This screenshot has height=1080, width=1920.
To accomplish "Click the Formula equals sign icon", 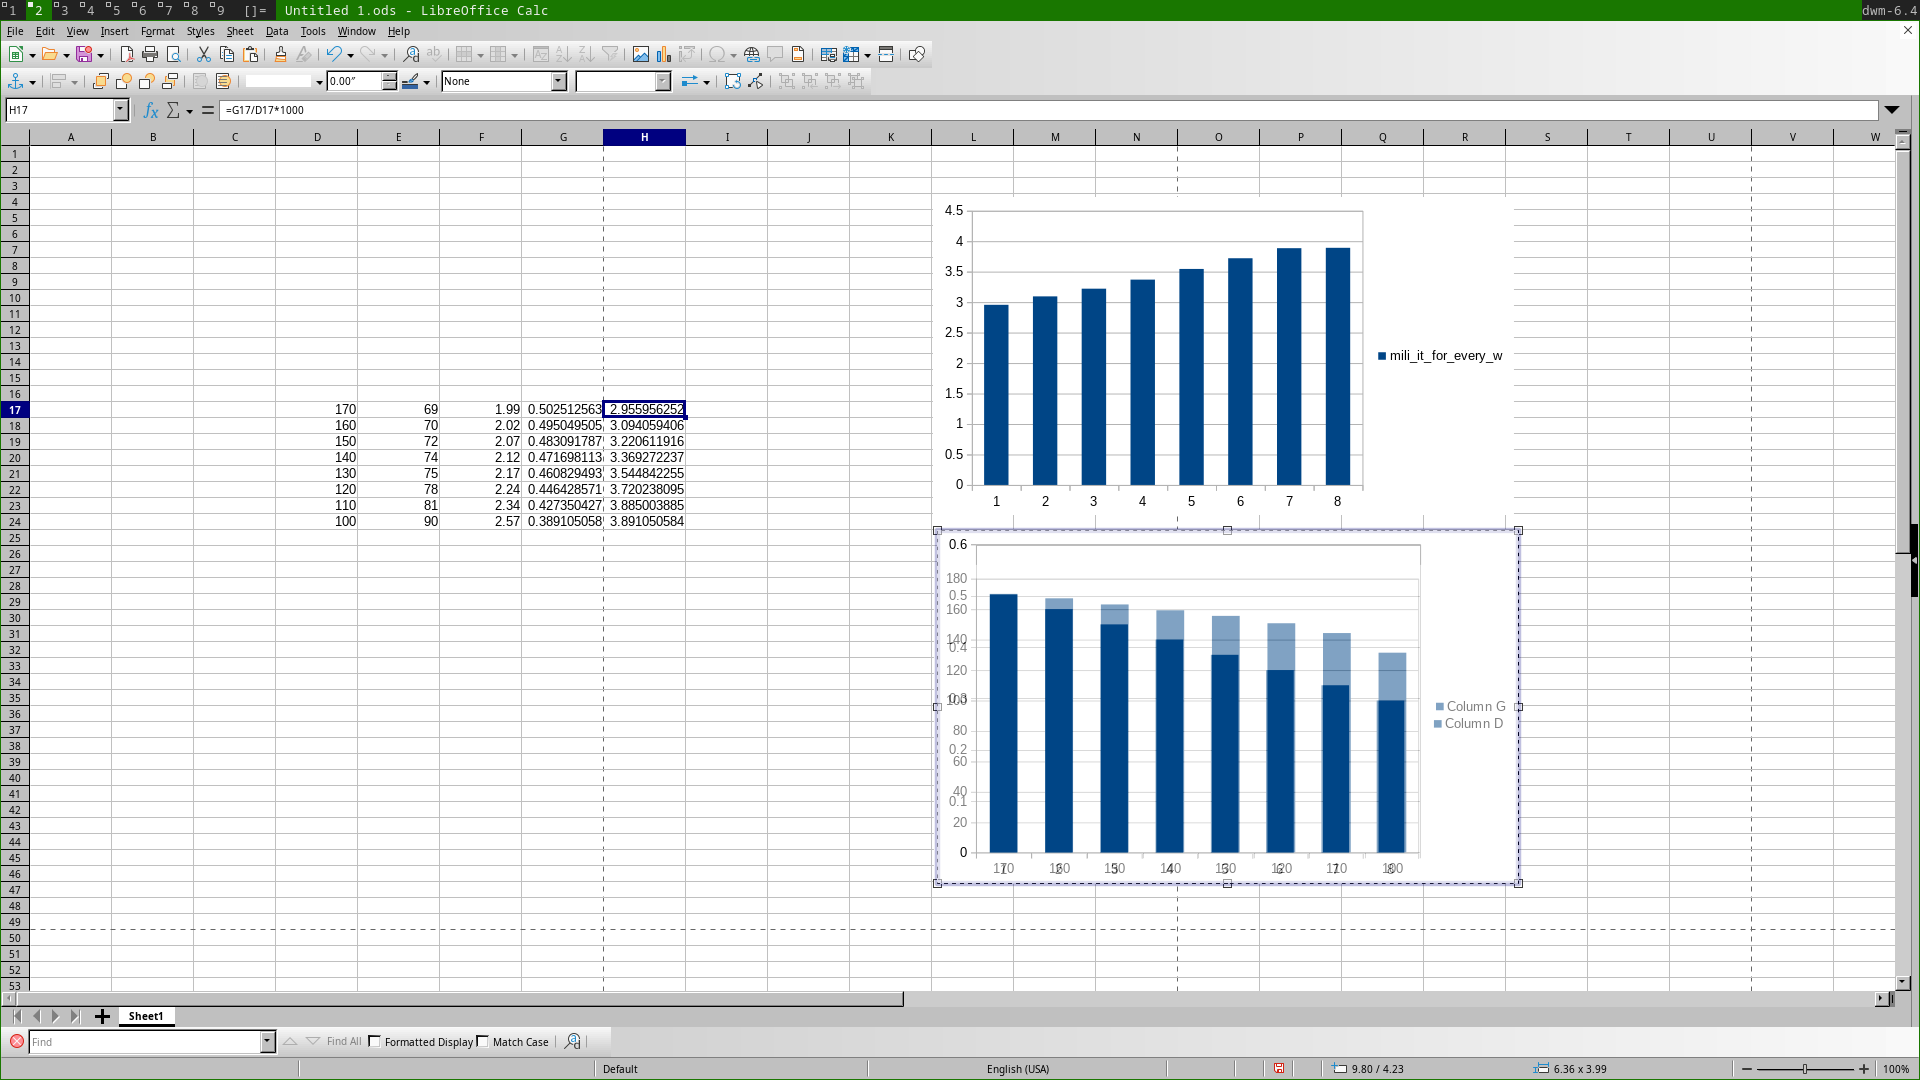I will (208, 110).
